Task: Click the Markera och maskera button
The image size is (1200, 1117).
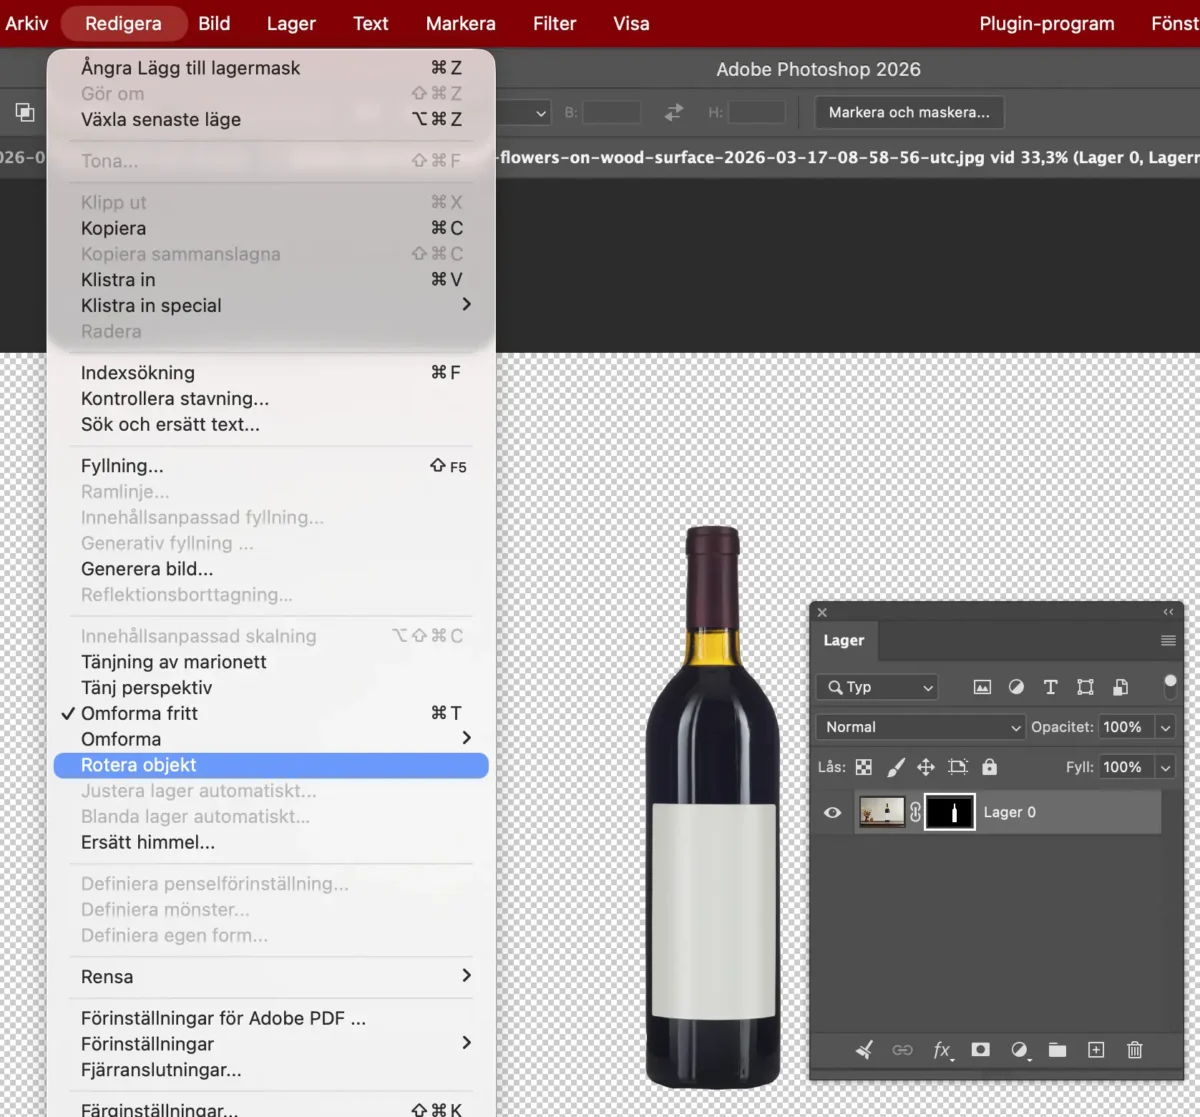Action: 909,112
